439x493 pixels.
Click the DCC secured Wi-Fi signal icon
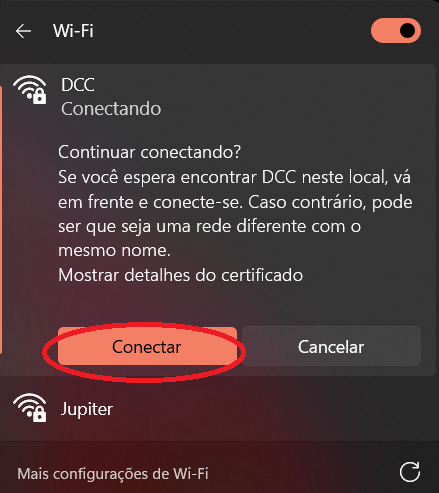click(30, 89)
